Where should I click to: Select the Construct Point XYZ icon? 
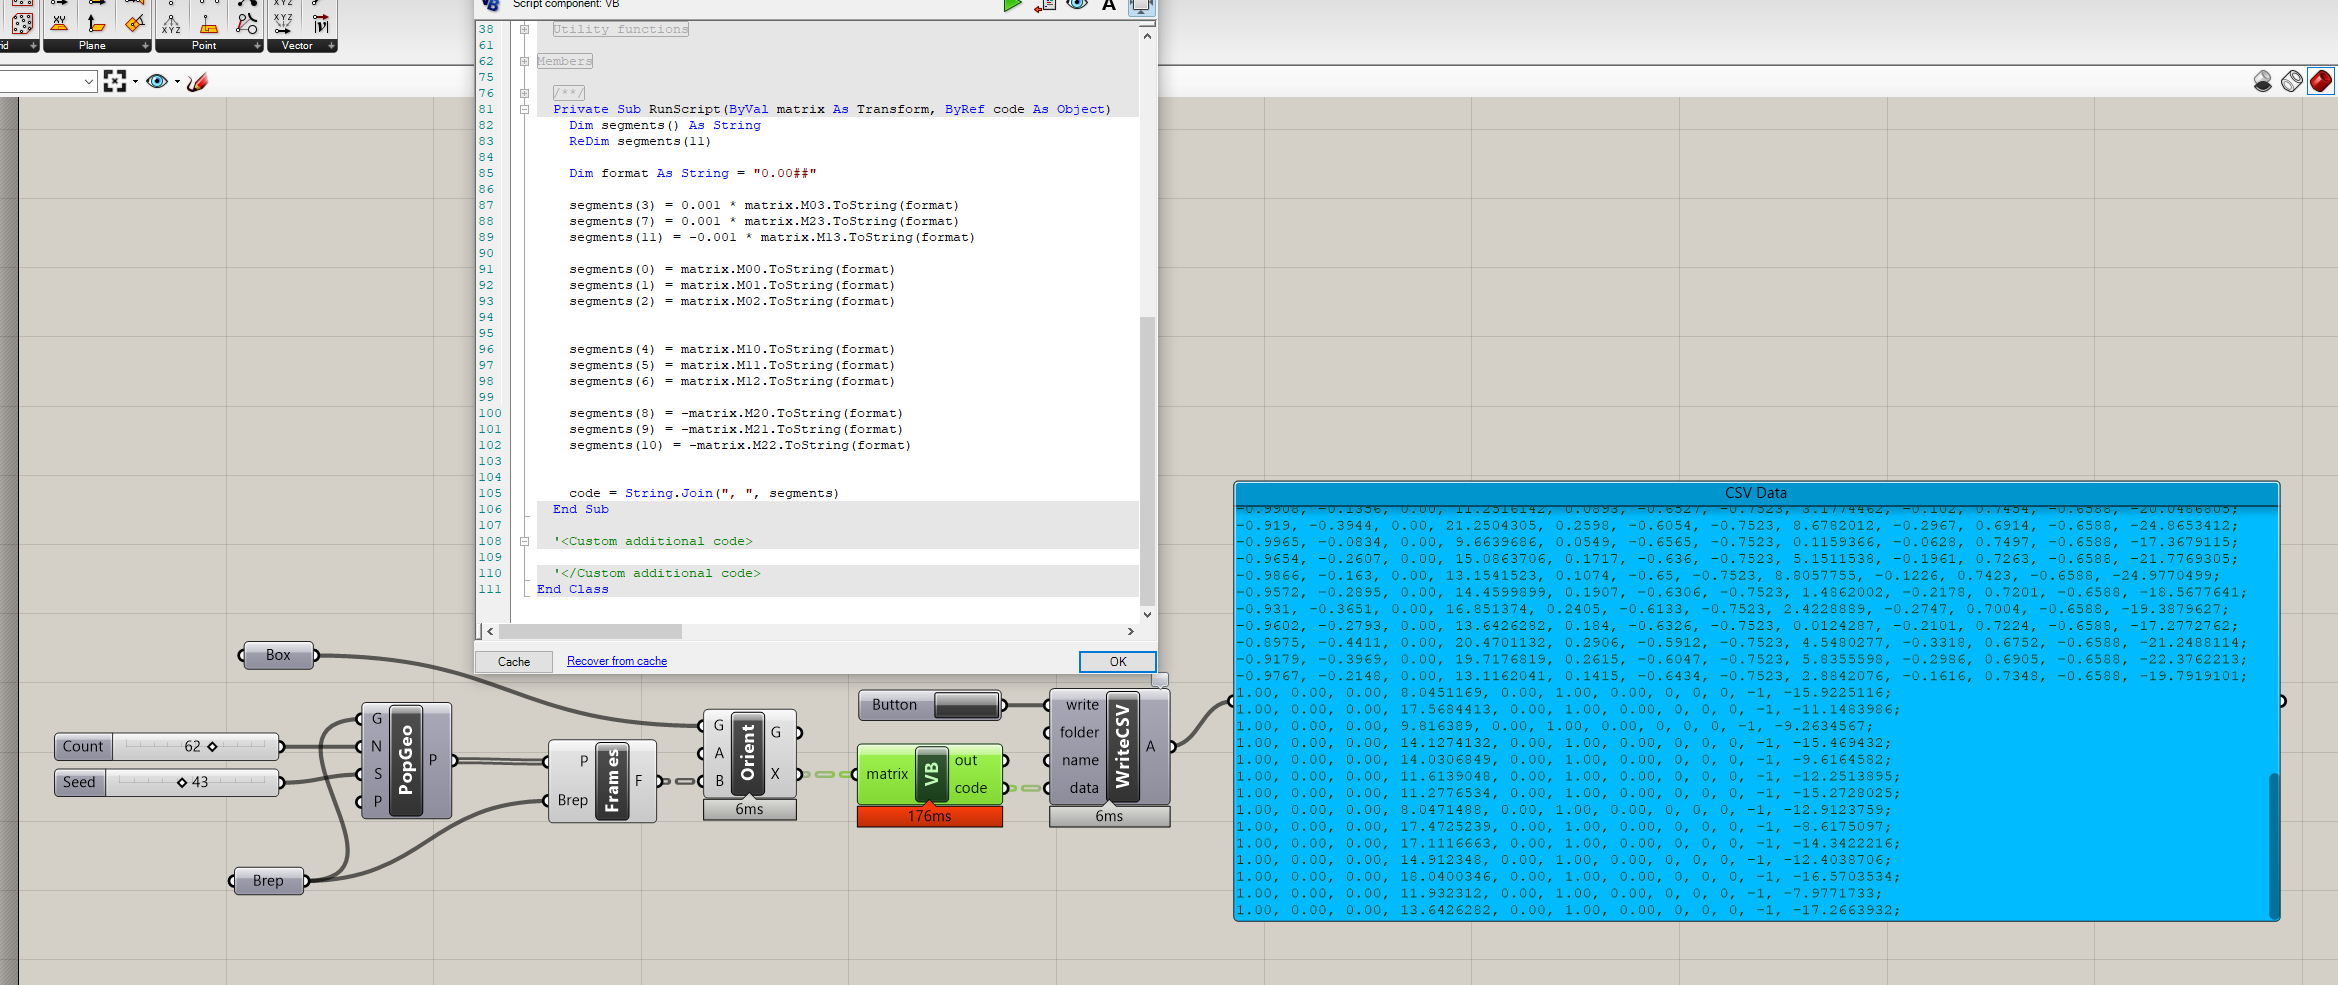pos(171,24)
